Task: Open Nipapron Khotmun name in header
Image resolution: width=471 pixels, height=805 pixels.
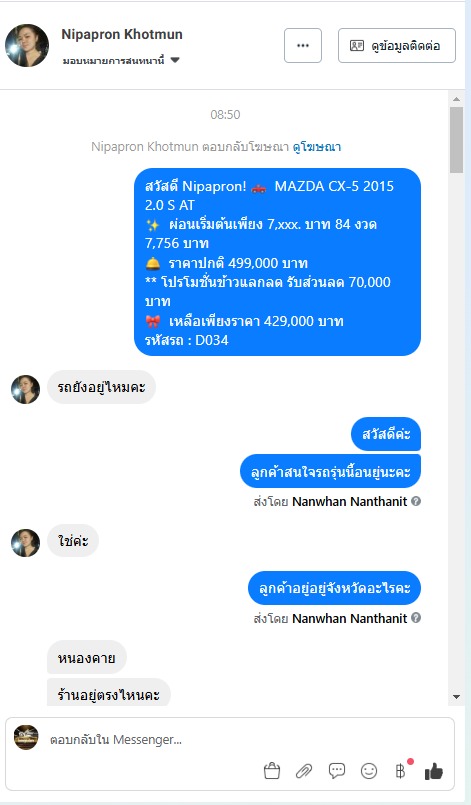Action: tap(122, 34)
